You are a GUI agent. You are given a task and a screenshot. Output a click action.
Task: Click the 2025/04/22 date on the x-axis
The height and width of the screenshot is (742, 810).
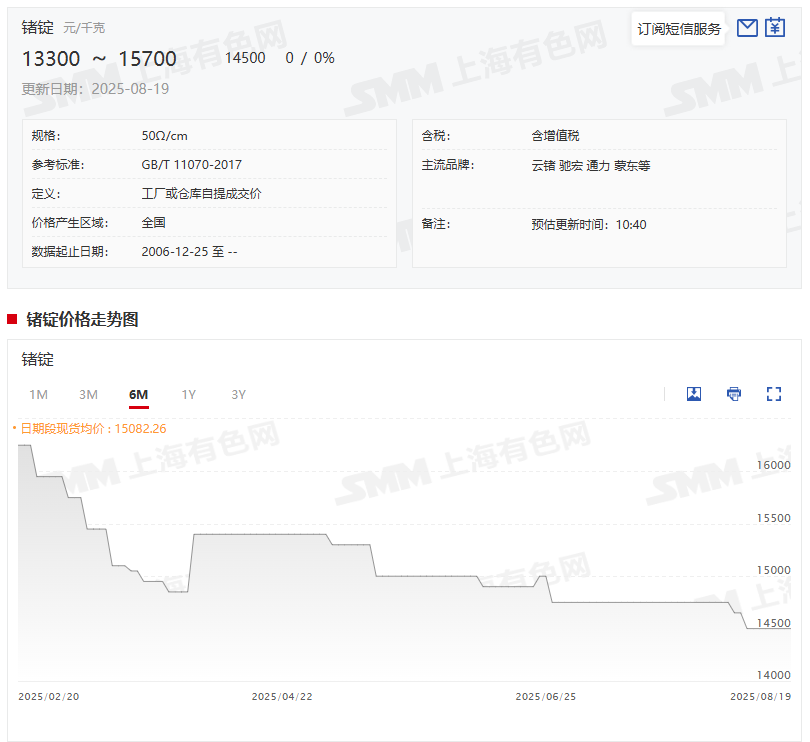[282, 696]
